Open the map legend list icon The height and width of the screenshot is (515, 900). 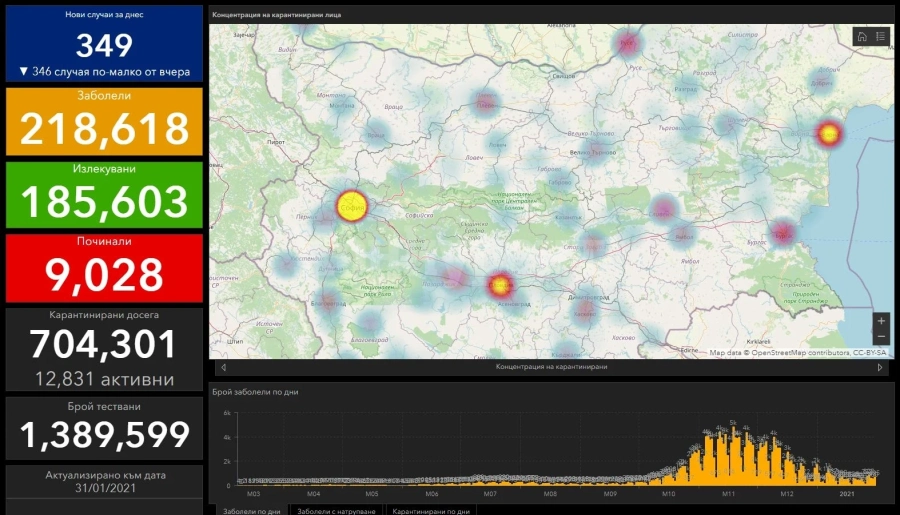click(880, 37)
